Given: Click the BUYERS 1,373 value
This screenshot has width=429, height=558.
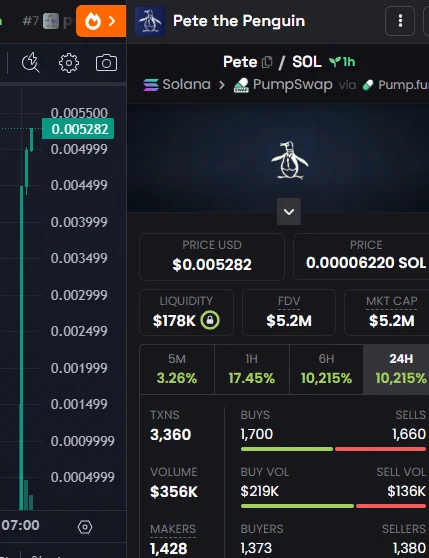Looking at the screenshot, I should (256, 548).
